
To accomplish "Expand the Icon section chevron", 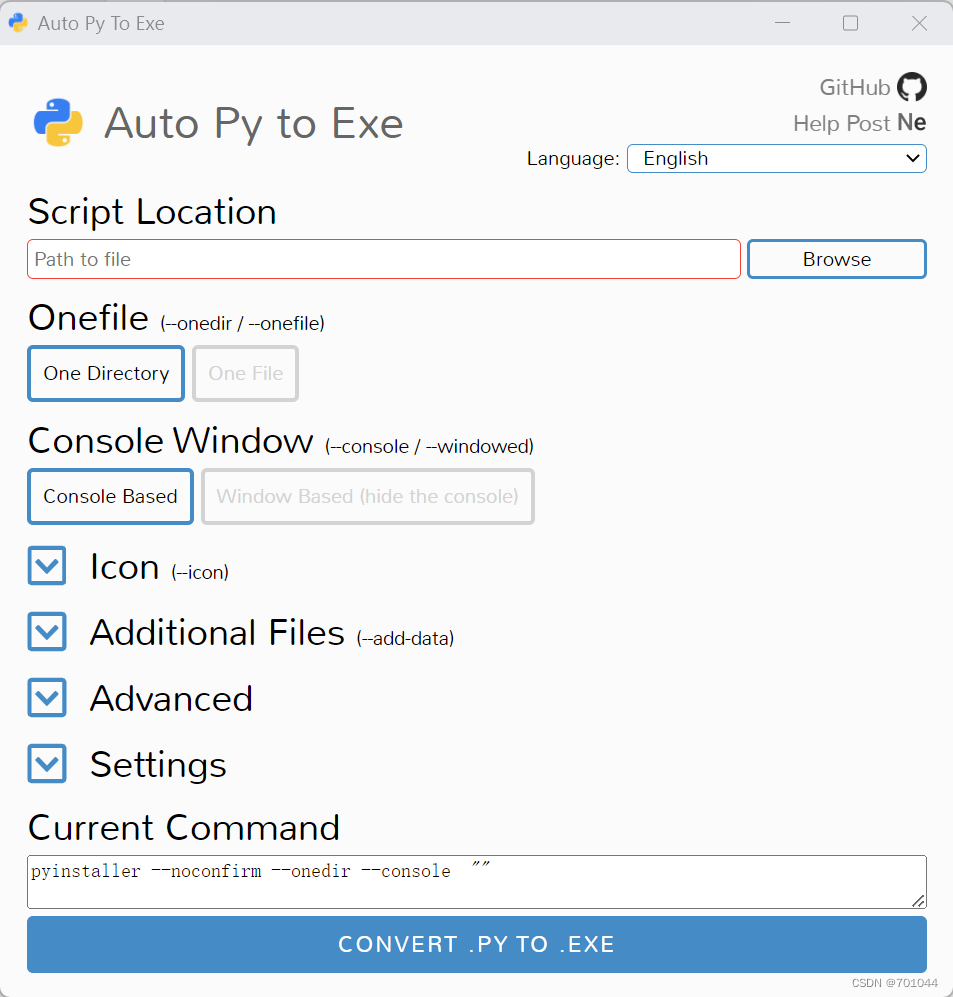I will pos(47,565).
